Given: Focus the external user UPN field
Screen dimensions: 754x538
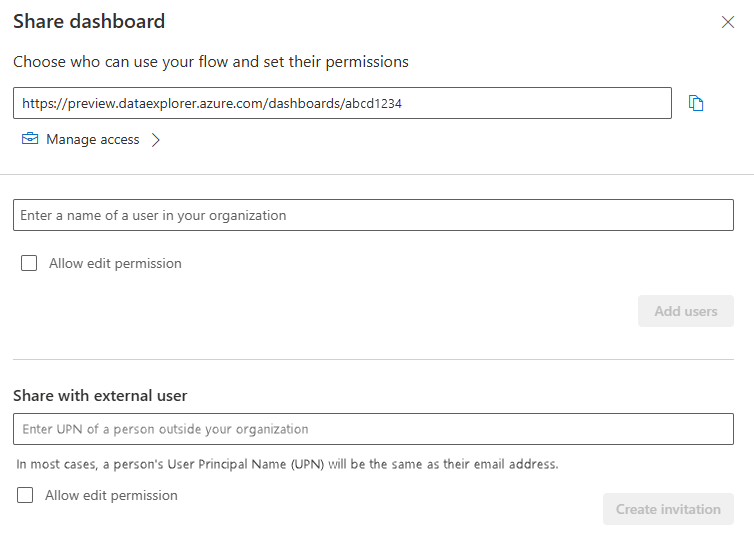Looking at the screenshot, I should click(x=373, y=429).
